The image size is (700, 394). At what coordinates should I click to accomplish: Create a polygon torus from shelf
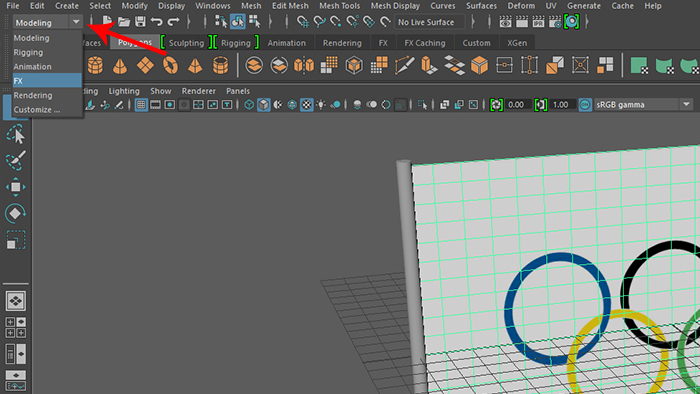click(x=170, y=66)
